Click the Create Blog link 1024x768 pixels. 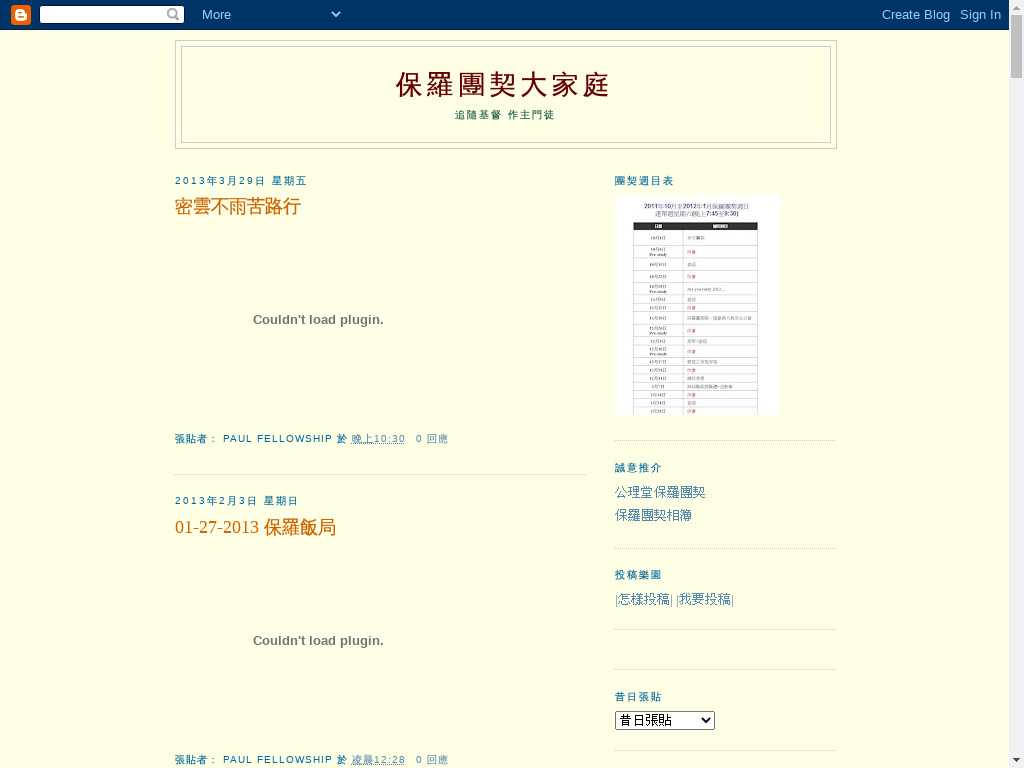[915, 14]
